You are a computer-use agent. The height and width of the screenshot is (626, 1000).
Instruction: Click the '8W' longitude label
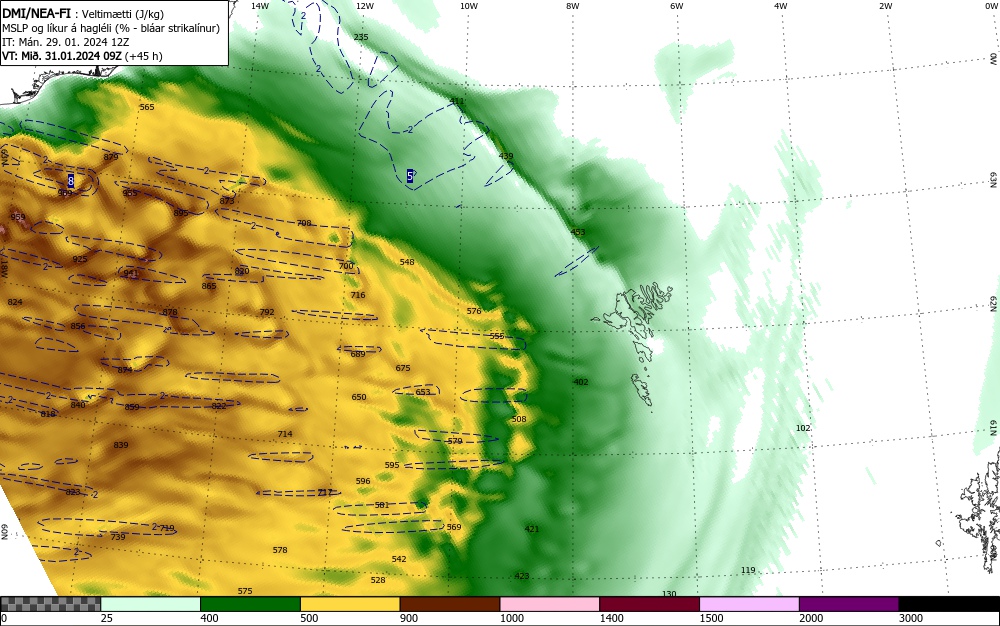coord(573,6)
